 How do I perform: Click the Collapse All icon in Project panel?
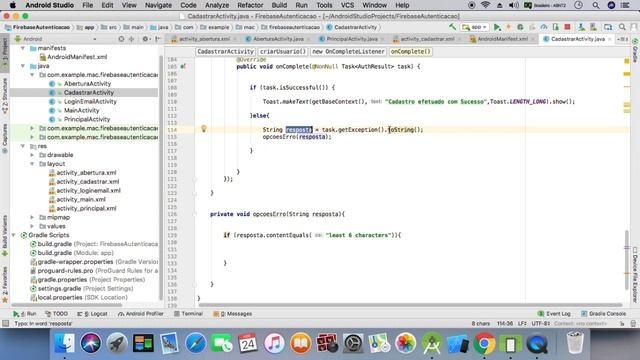pos(131,39)
